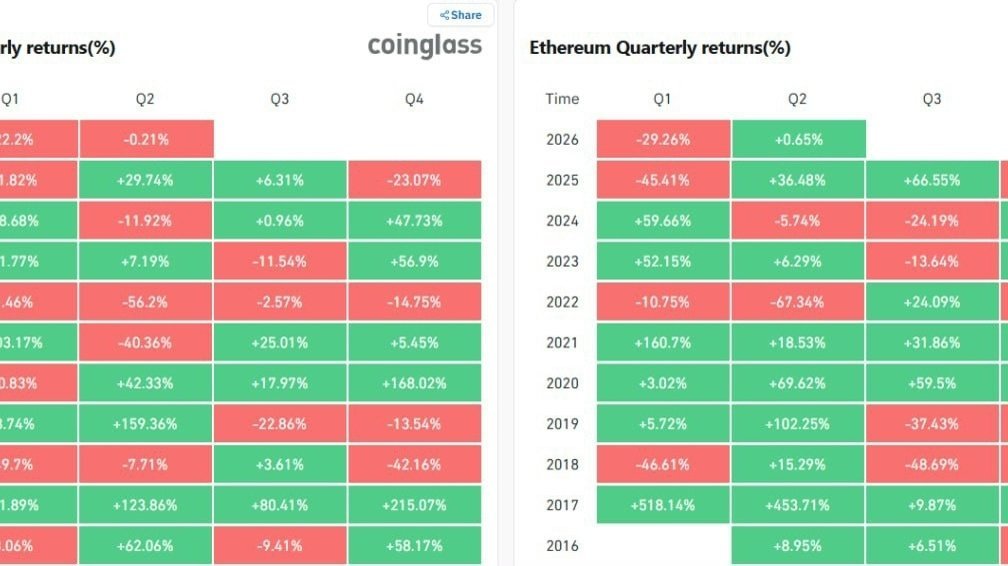This screenshot has height=566, width=1008.
Task: Click Ethereum table's Q3 column header
Action: pyautogui.click(x=932, y=99)
